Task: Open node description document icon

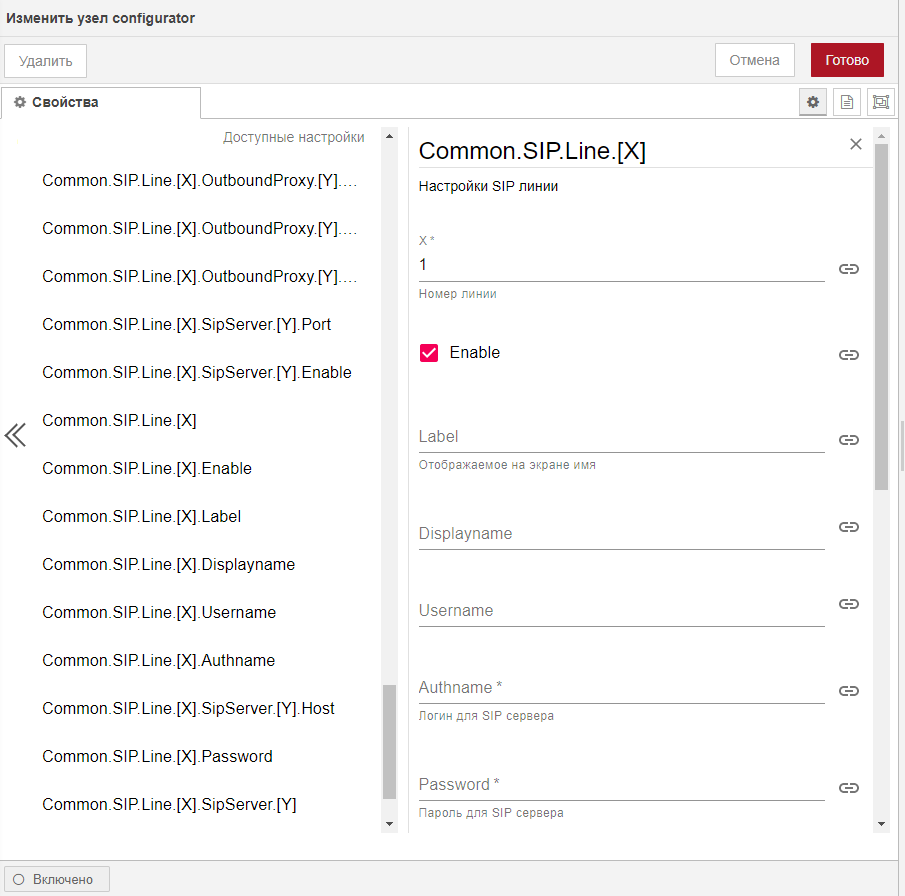Action: coord(846,102)
